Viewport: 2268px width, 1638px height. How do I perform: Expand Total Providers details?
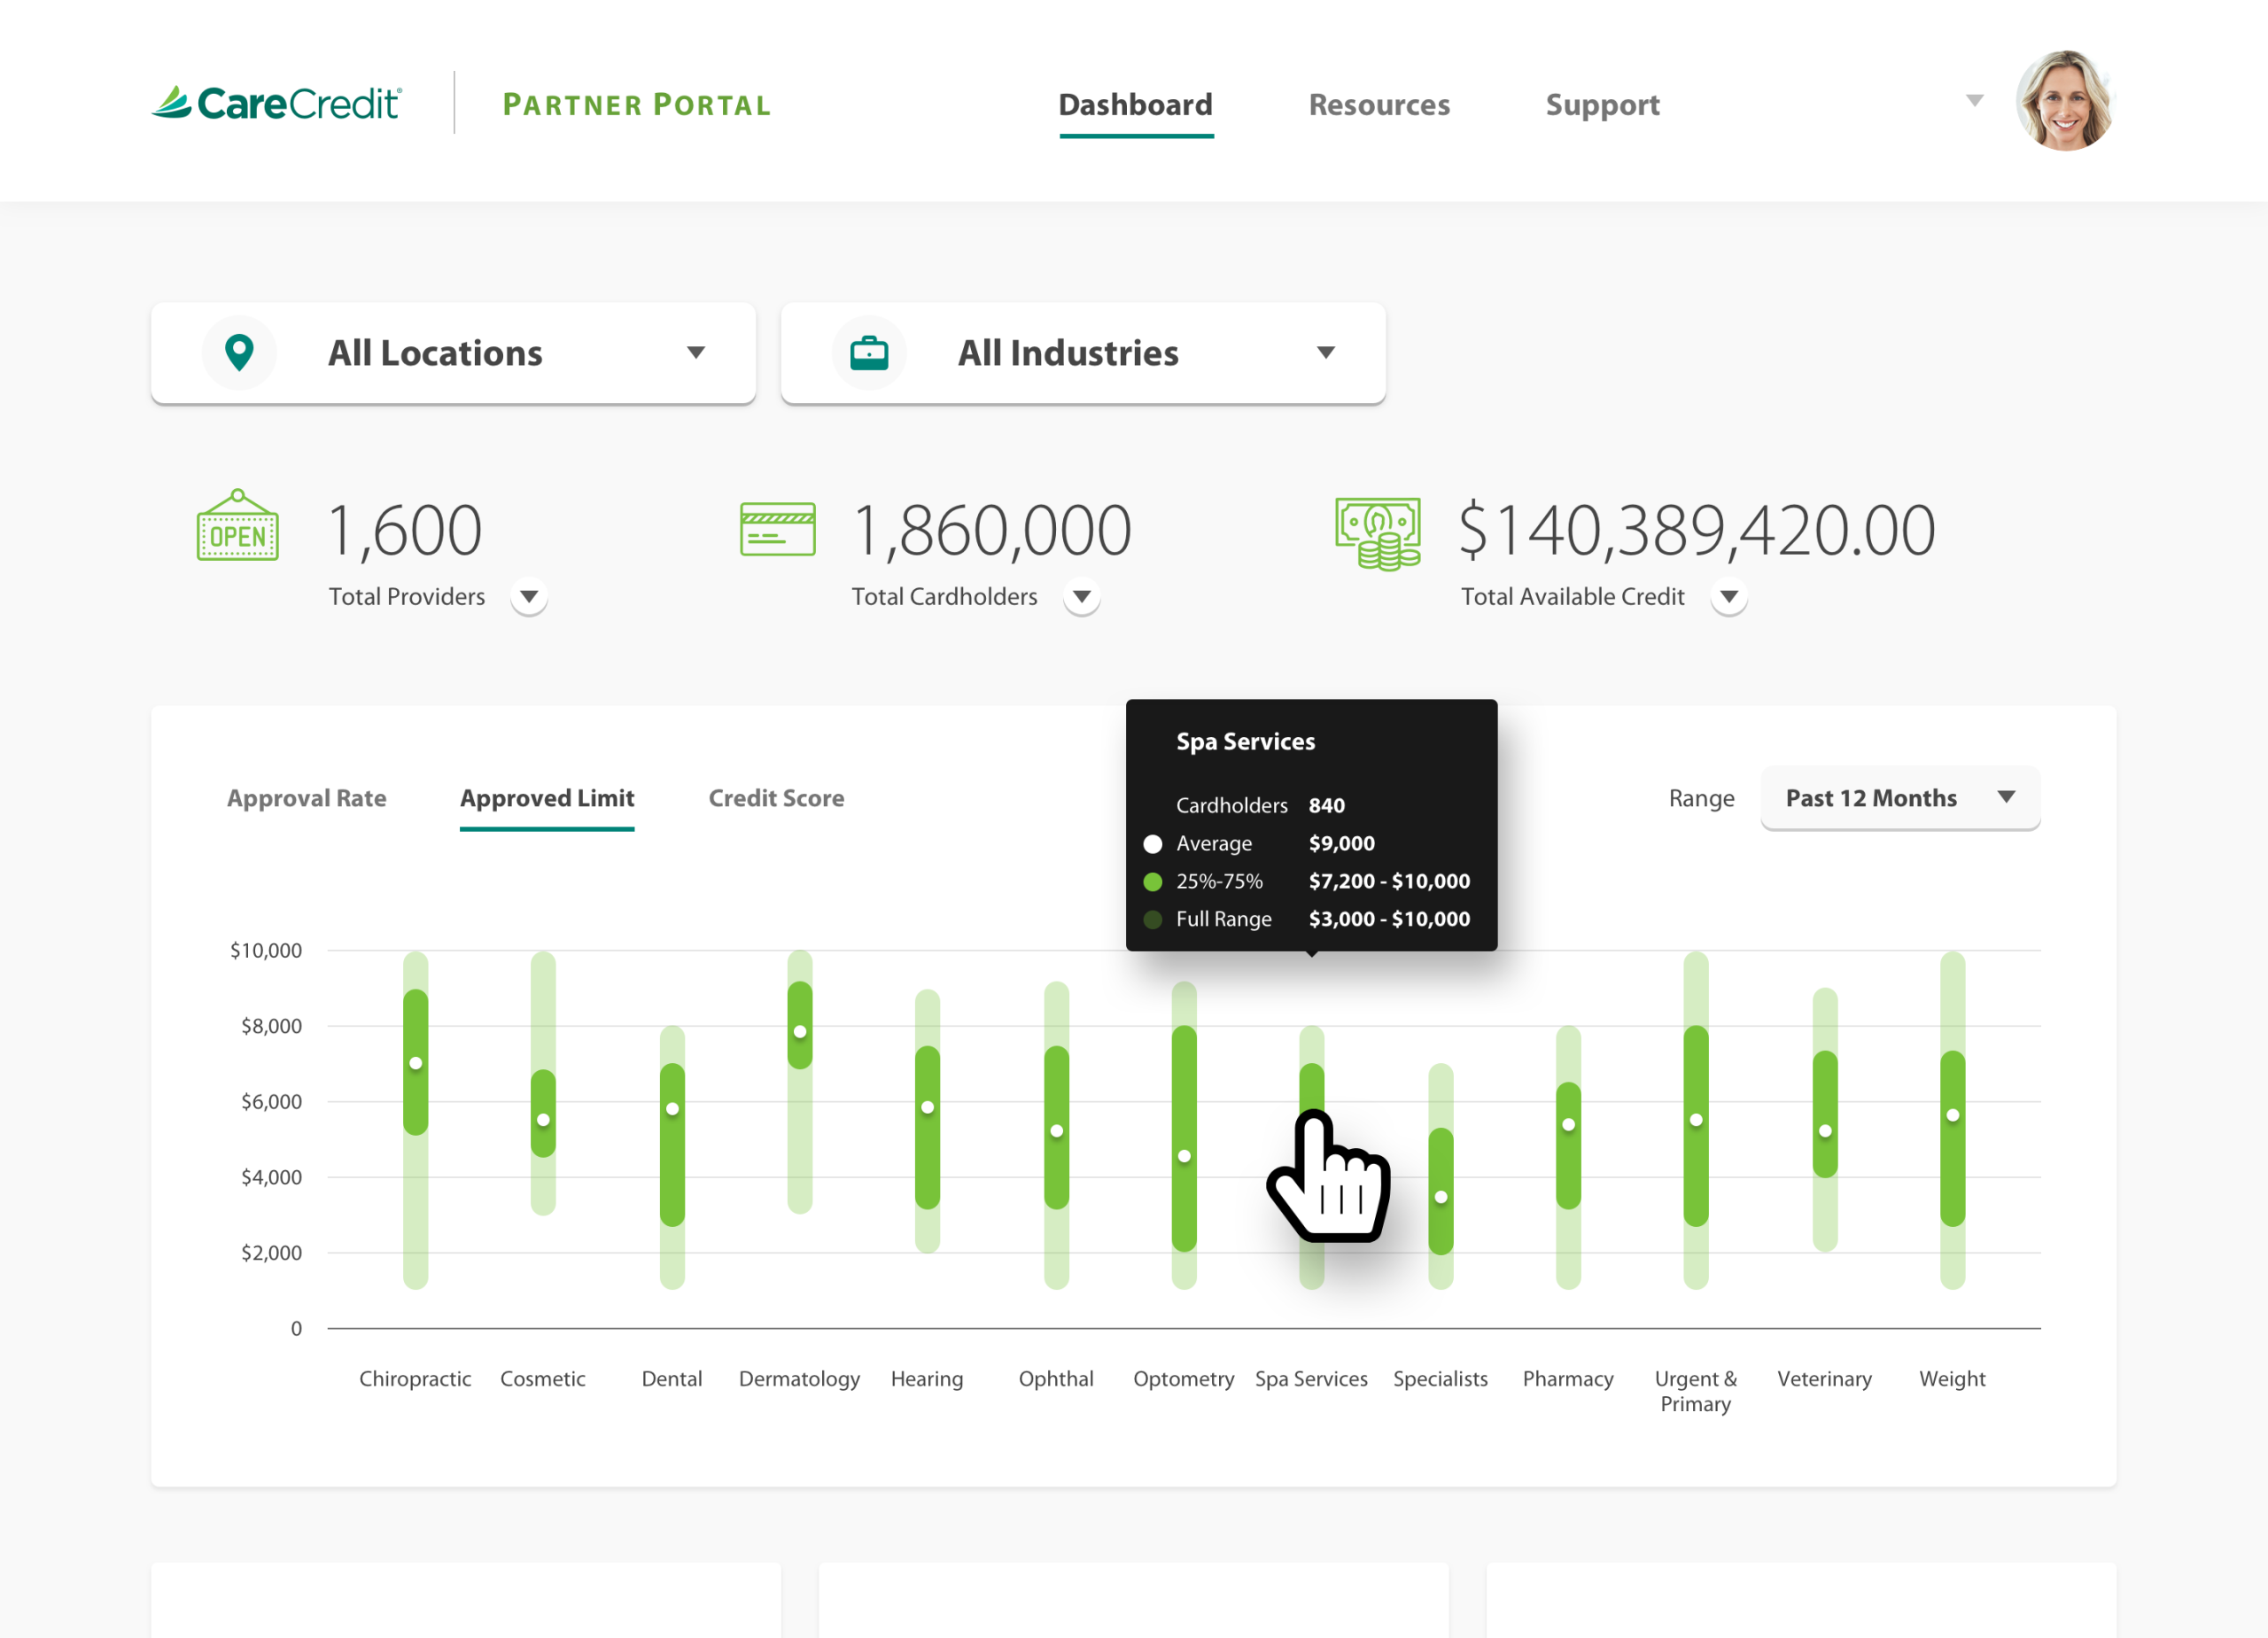(x=528, y=597)
